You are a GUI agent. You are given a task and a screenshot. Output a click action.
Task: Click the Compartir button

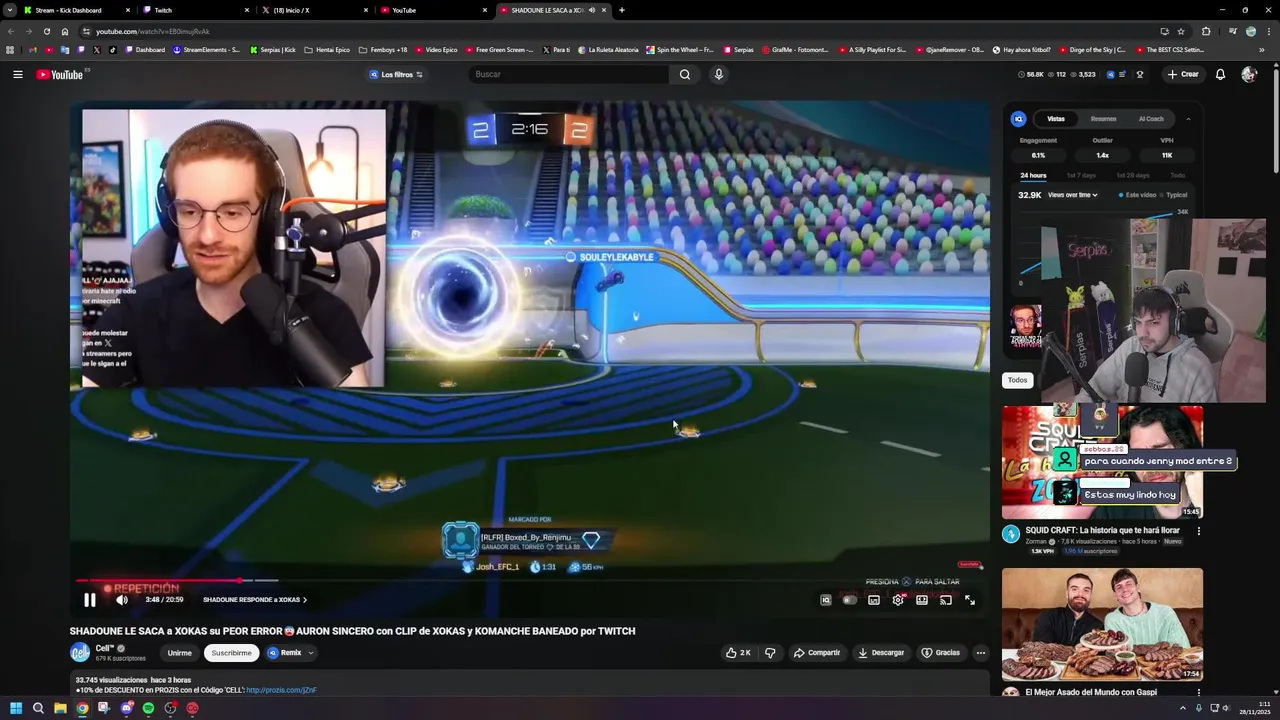pyautogui.click(x=817, y=653)
